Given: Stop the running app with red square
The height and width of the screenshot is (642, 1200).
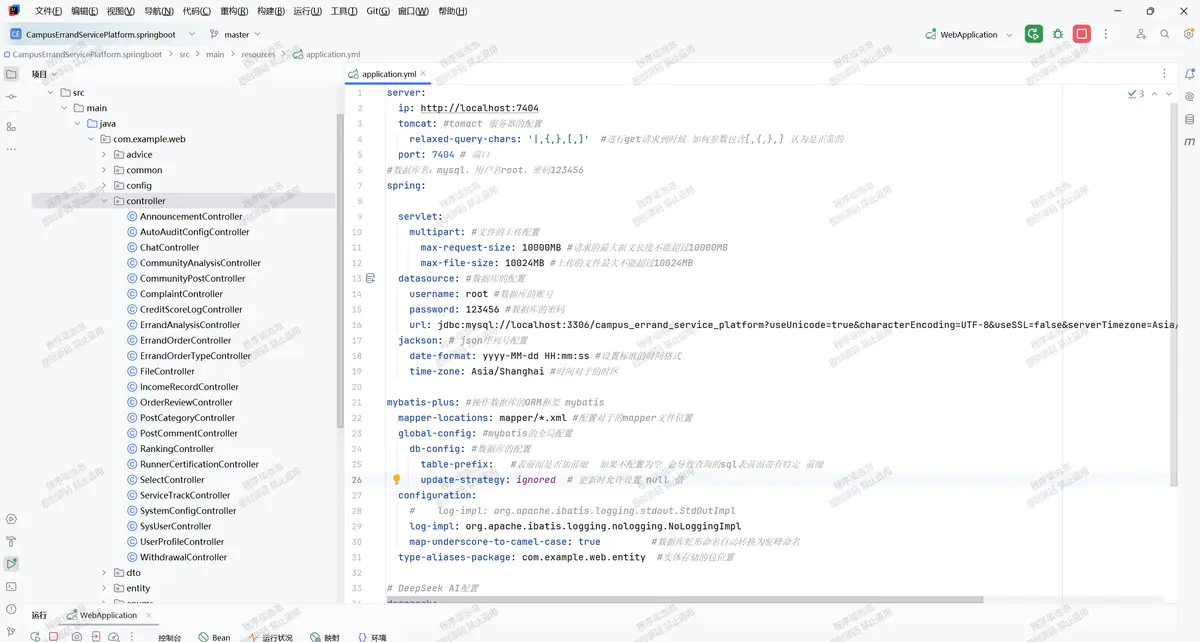Looking at the screenshot, I should [1081, 34].
